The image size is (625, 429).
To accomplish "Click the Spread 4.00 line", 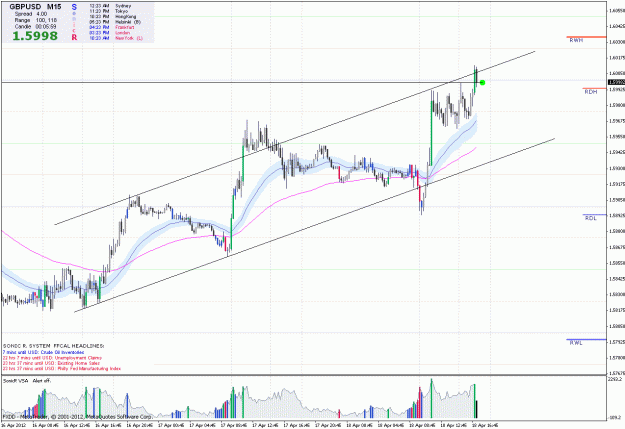I will click(x=31, y=14).
